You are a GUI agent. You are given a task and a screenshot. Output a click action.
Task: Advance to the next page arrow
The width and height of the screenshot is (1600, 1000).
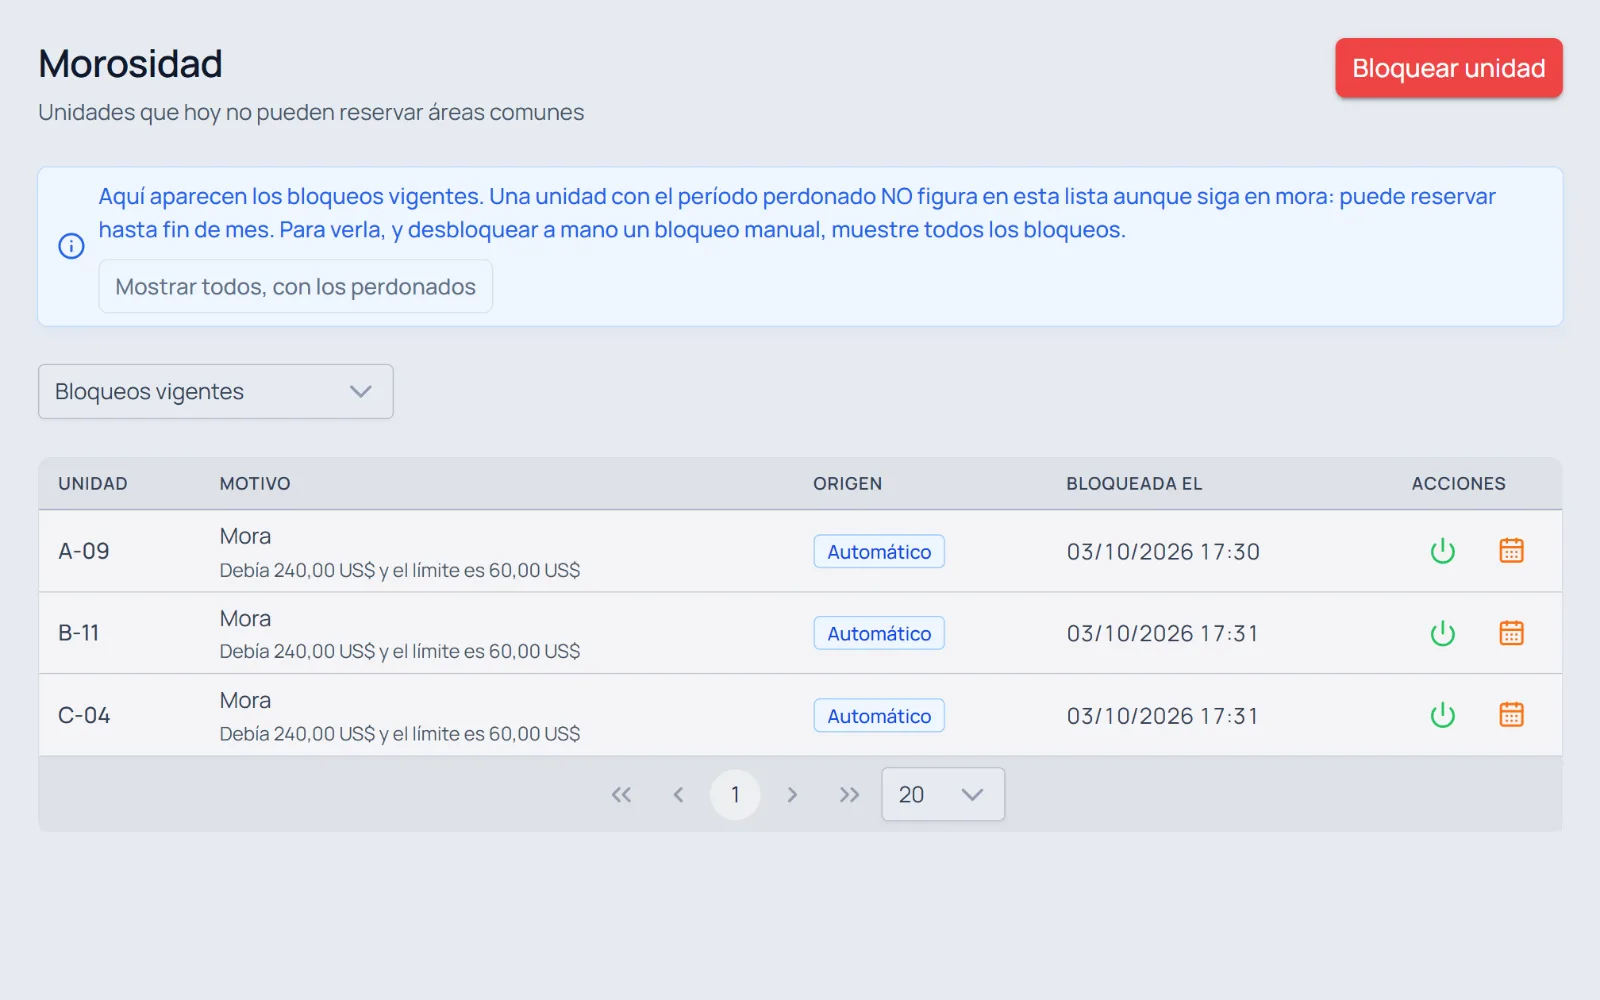click(792, 795)
